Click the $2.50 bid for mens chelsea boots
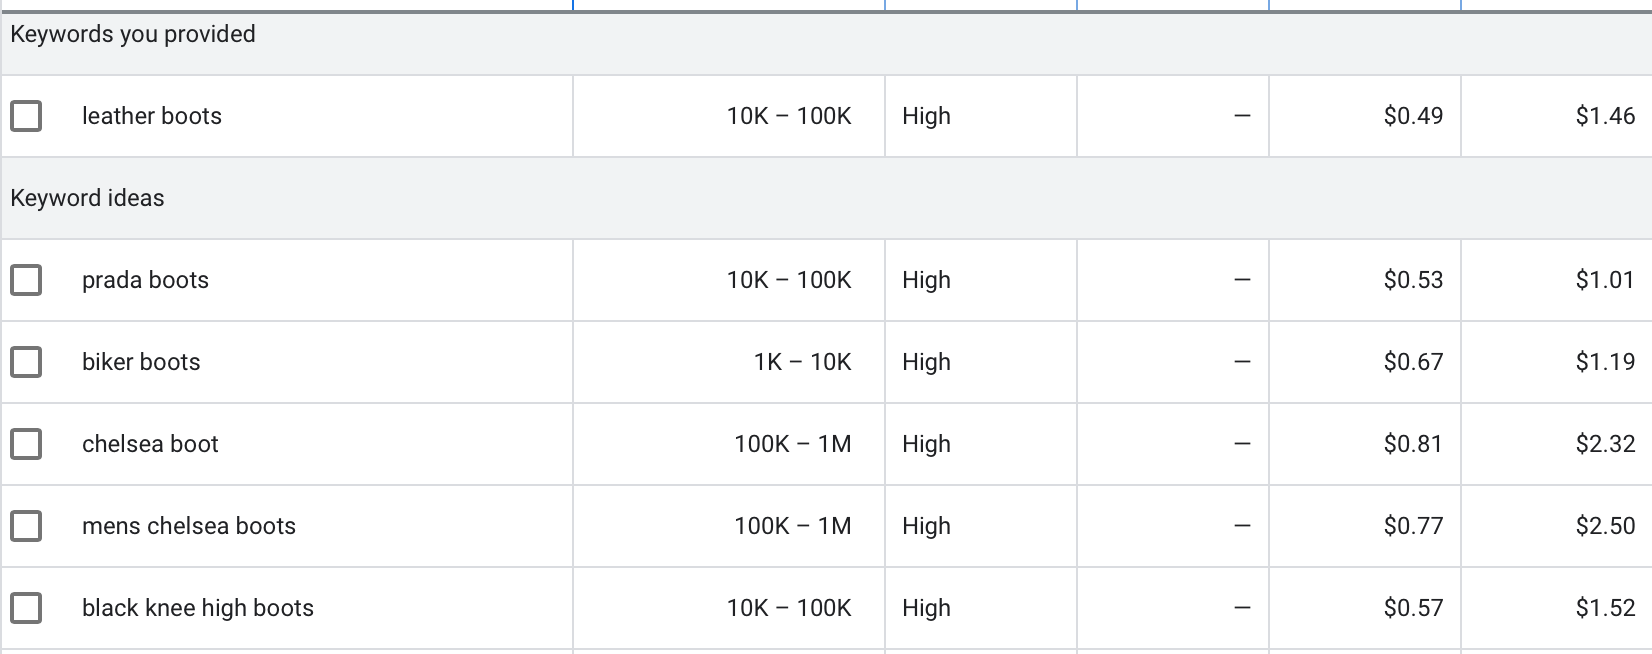1652x654 pixels. [x=1605, y=526]
